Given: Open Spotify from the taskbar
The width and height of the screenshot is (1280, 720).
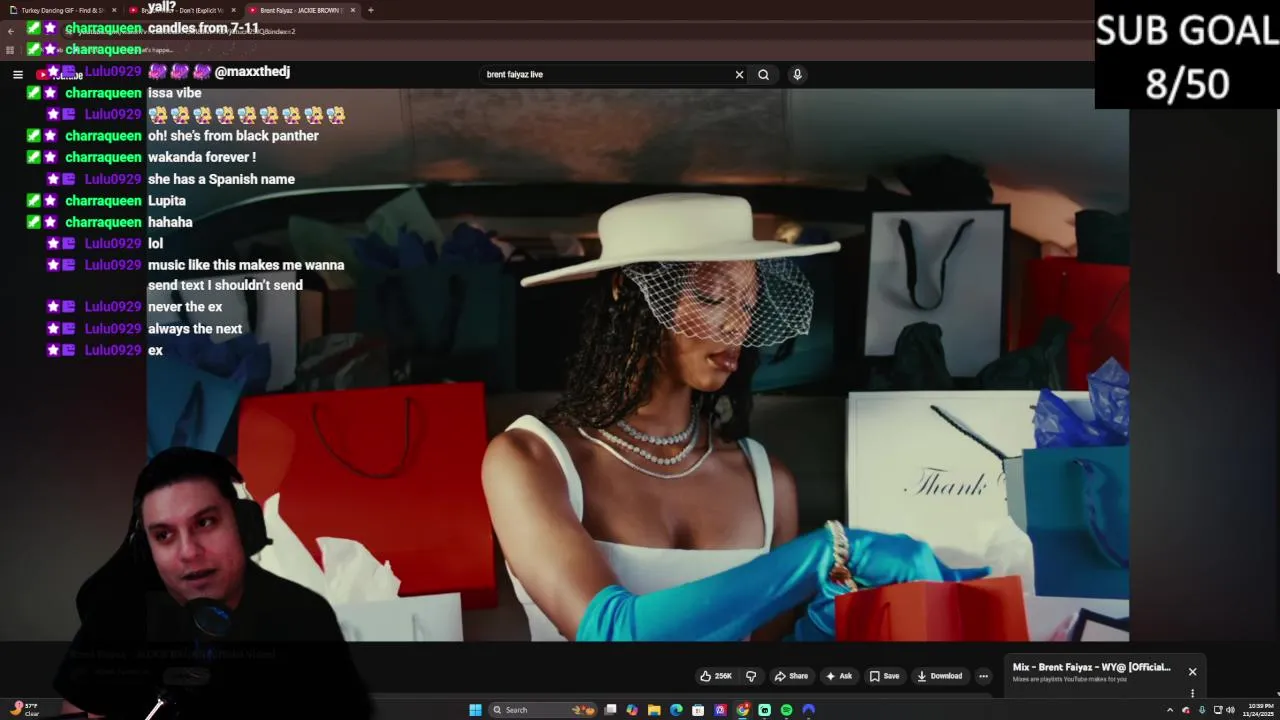Looking at the screenshot, I should 786,710.
